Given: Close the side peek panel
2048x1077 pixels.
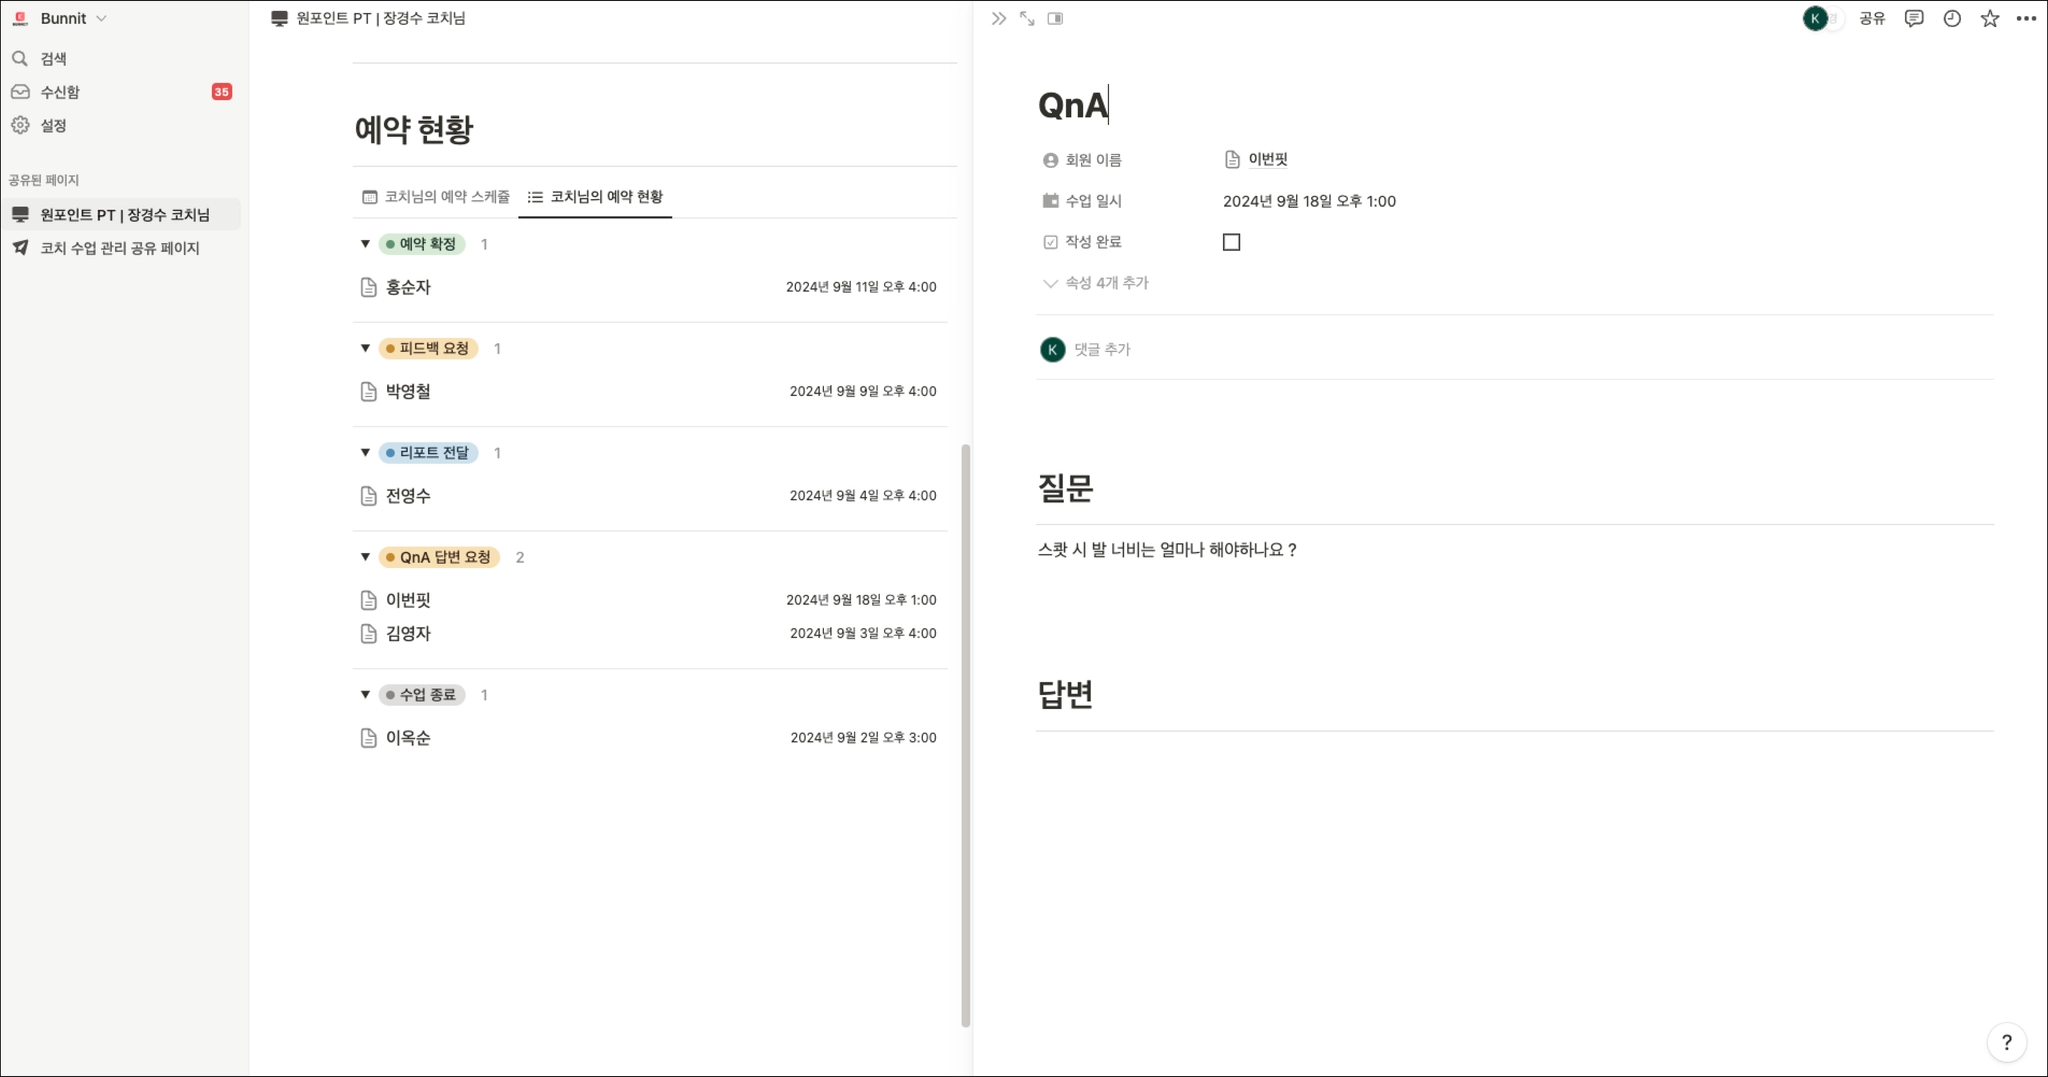Looking at the screenshot, I should coord(998,19).
